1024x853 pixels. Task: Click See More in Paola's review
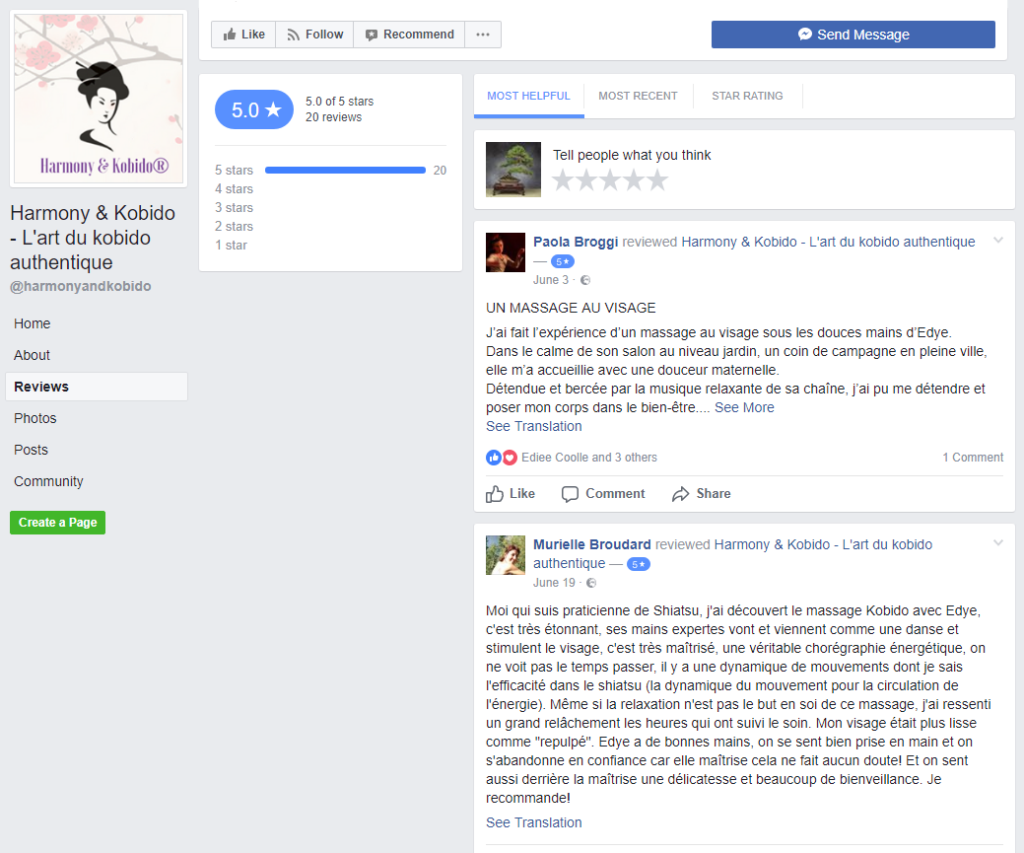point(744,408)
